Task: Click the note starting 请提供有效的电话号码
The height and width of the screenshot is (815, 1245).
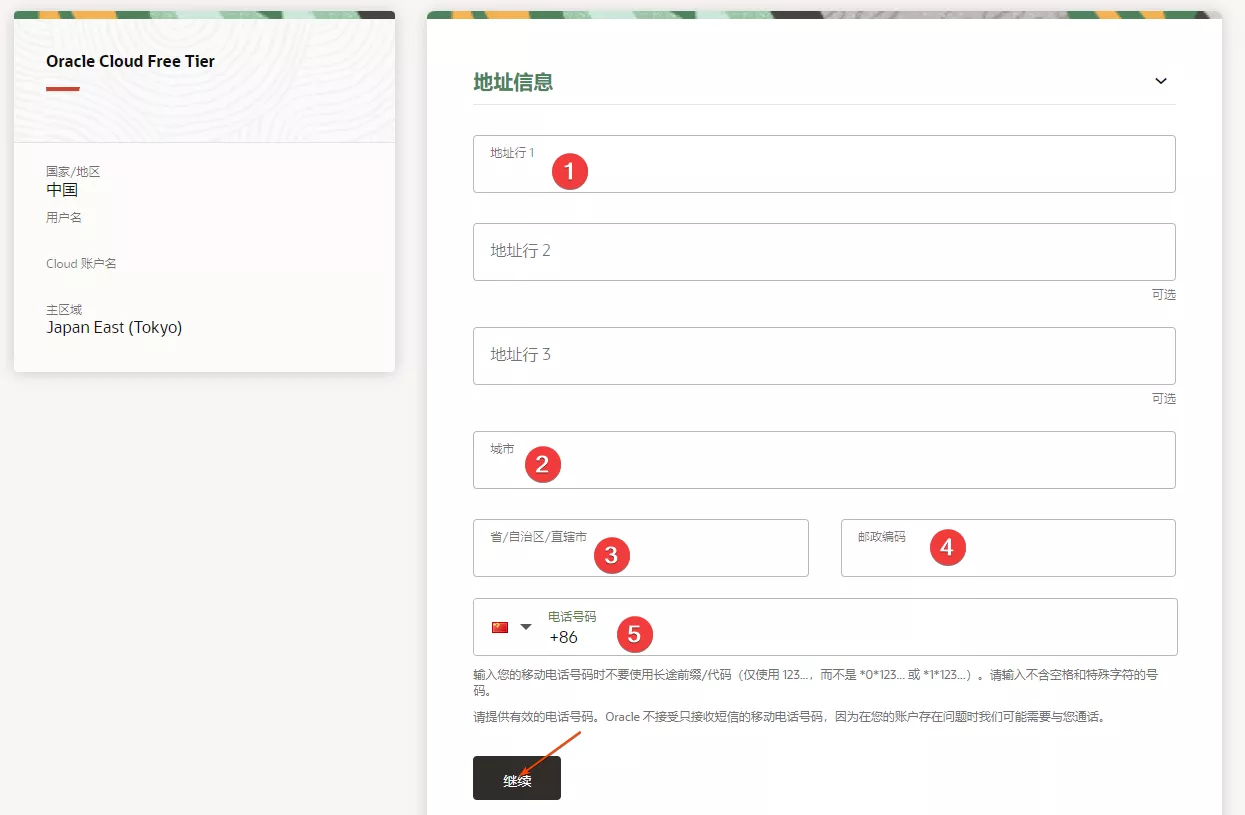Action: click(x=789, y=717)
